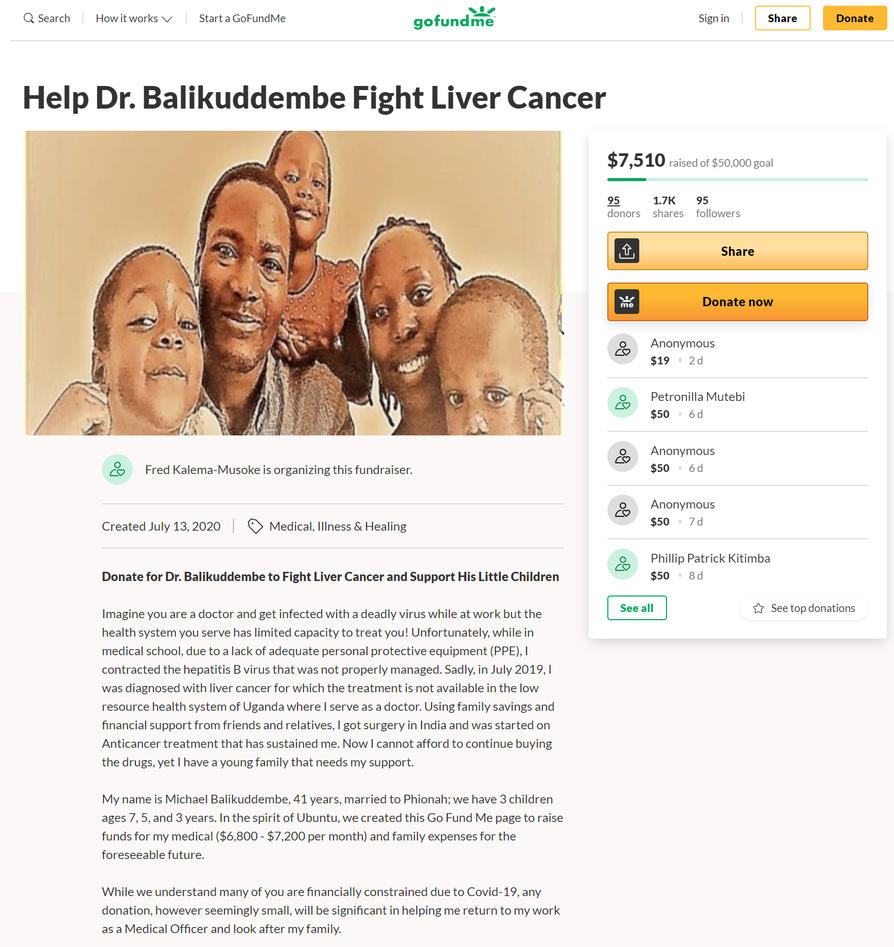
Task: Click Petronilla Mutebi's donor avatar
Action: click(622, 403)
